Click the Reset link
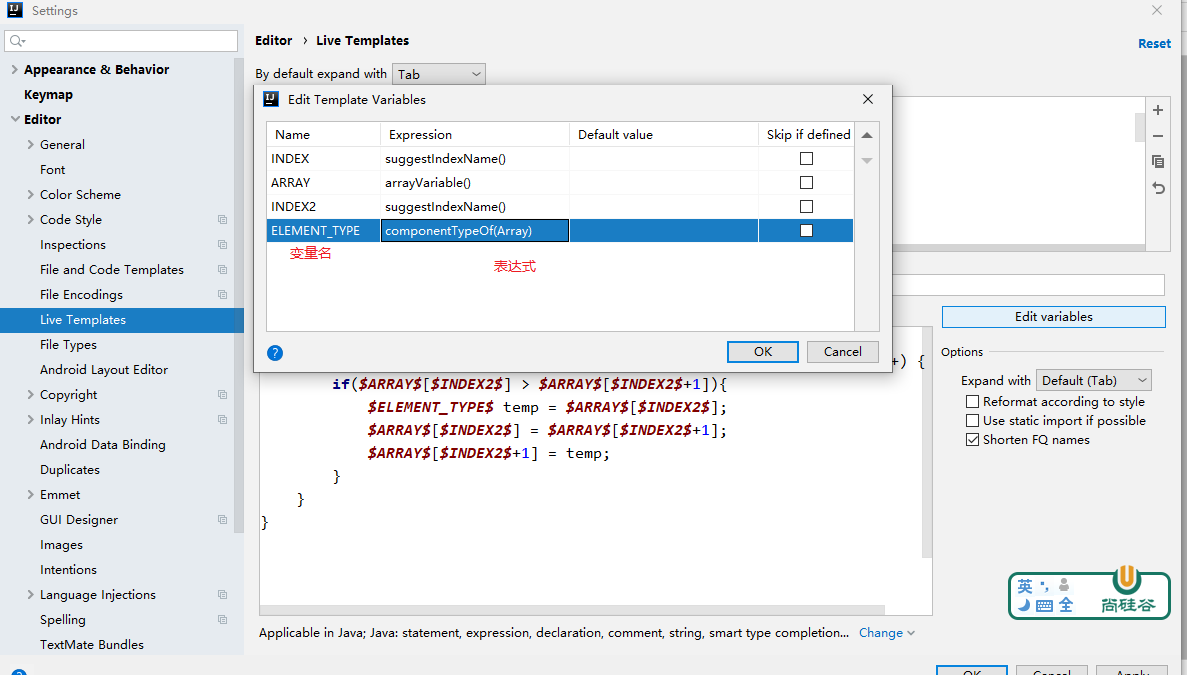This screenshot has height=675, width=1187. [1154, 43]
